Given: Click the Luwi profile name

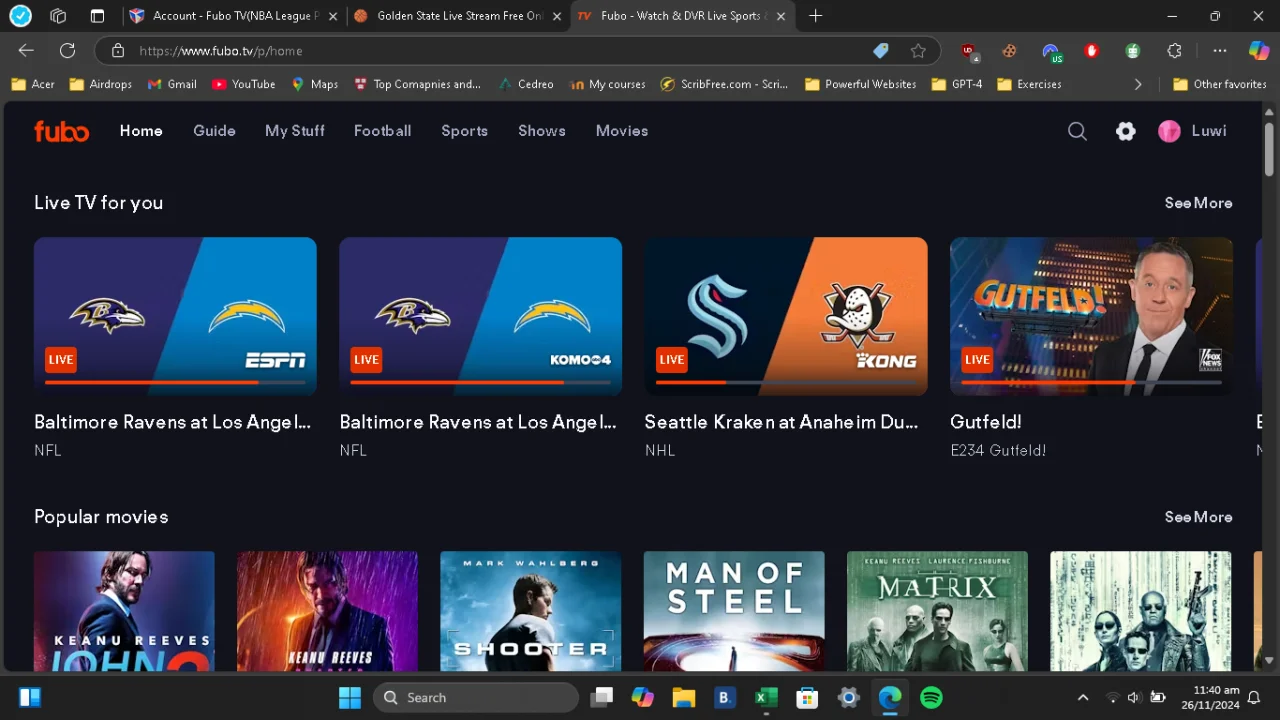Looking at the screenshot, I should click(x=1208, y=131).
